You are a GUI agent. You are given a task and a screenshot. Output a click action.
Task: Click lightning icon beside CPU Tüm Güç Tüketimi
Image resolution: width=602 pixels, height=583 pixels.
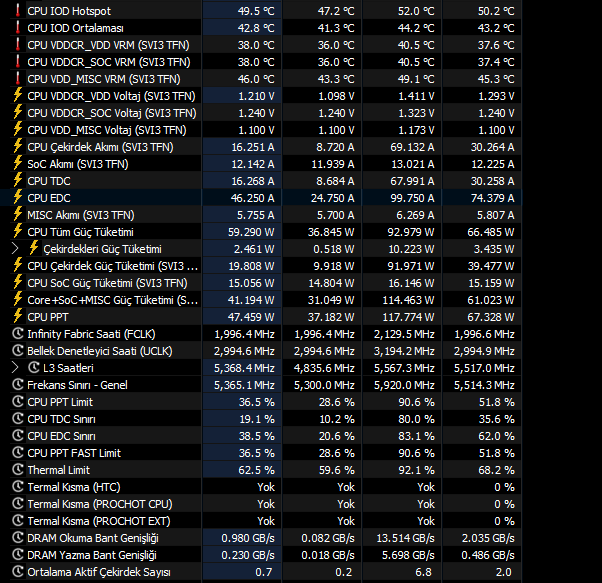[18, 231]
